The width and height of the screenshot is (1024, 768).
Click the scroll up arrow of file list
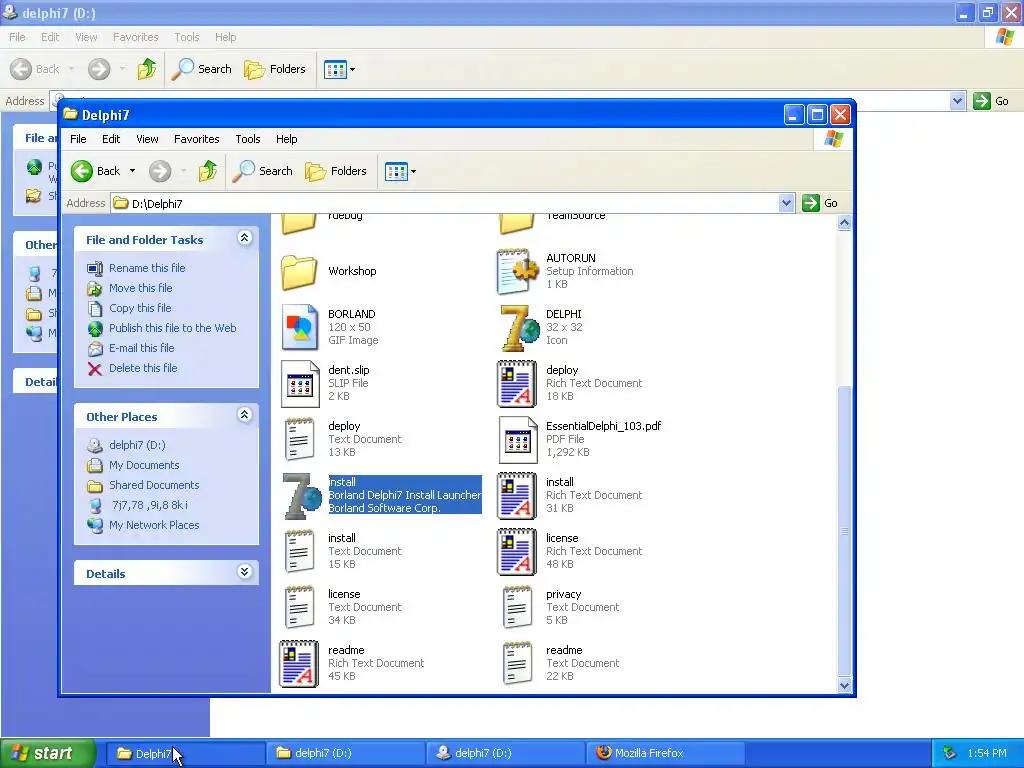(844, 223)
